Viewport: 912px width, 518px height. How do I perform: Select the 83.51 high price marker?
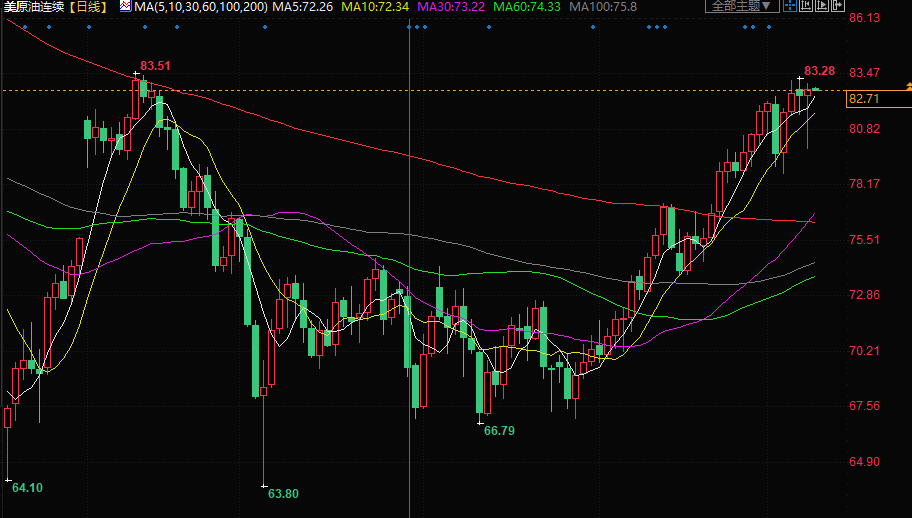[155, 66]
